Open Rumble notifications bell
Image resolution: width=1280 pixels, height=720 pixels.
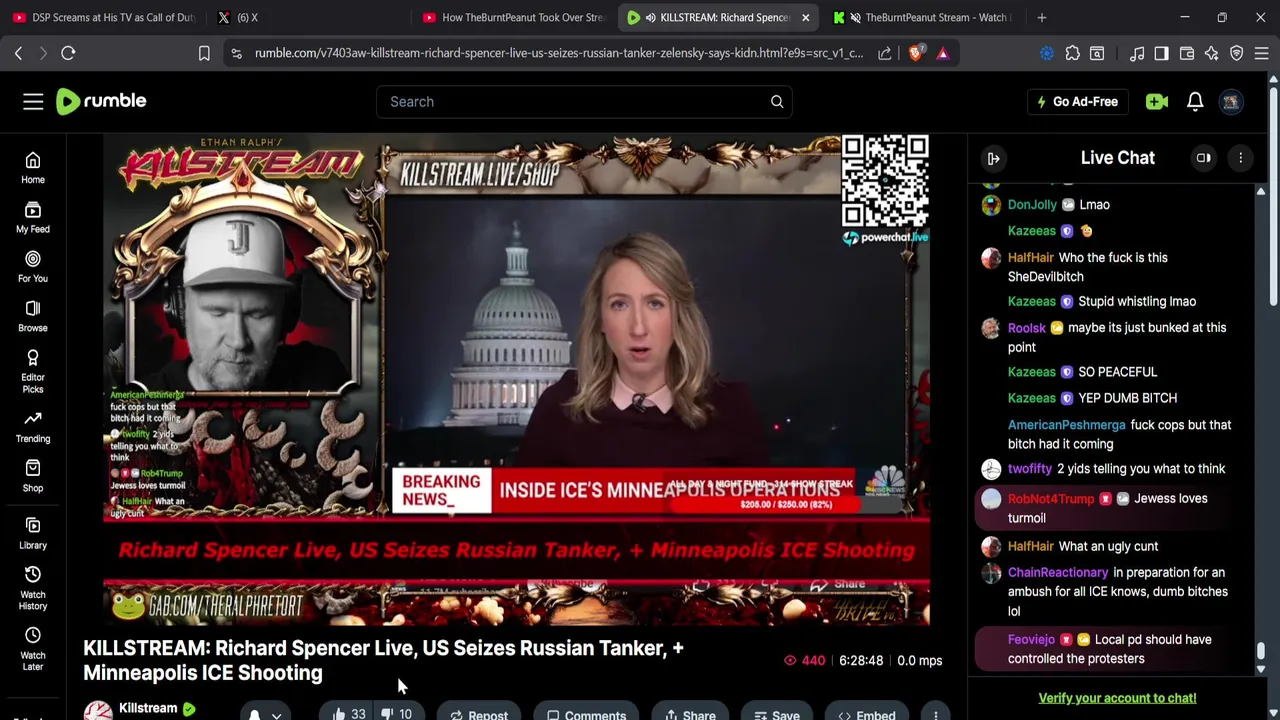tap(1195, 101)
